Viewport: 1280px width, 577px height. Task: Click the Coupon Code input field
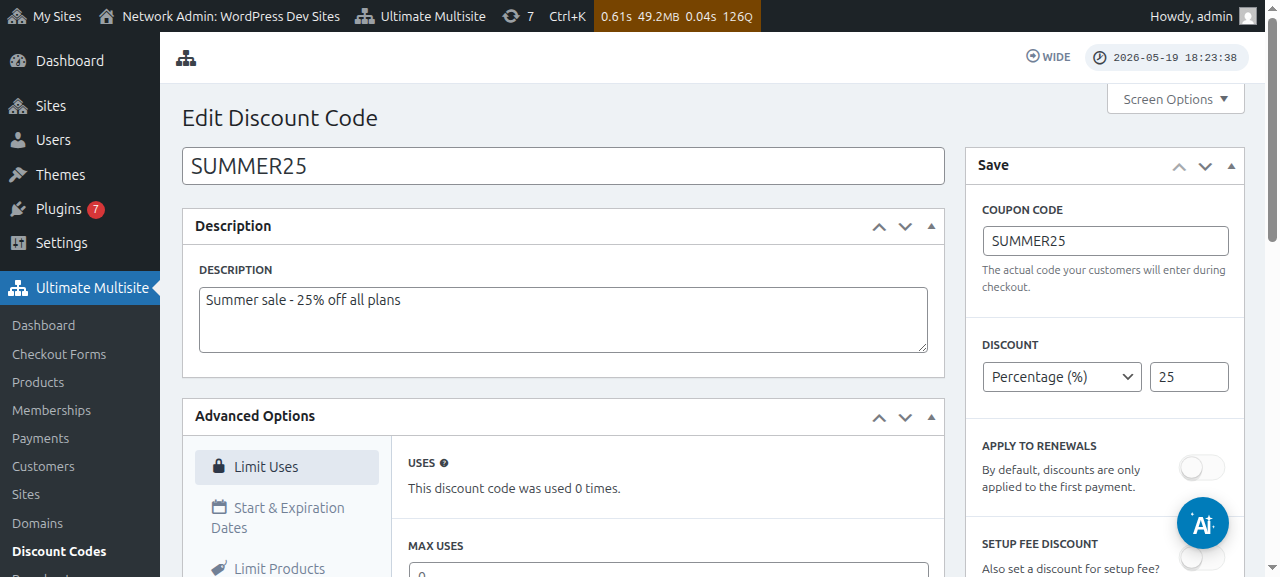tap(1105, 241)
